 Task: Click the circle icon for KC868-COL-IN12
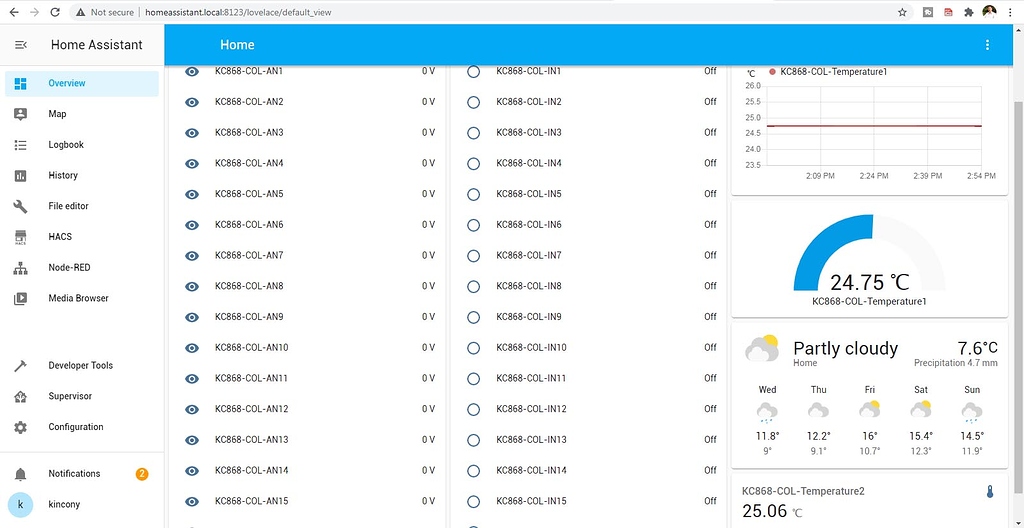point(473,410)
